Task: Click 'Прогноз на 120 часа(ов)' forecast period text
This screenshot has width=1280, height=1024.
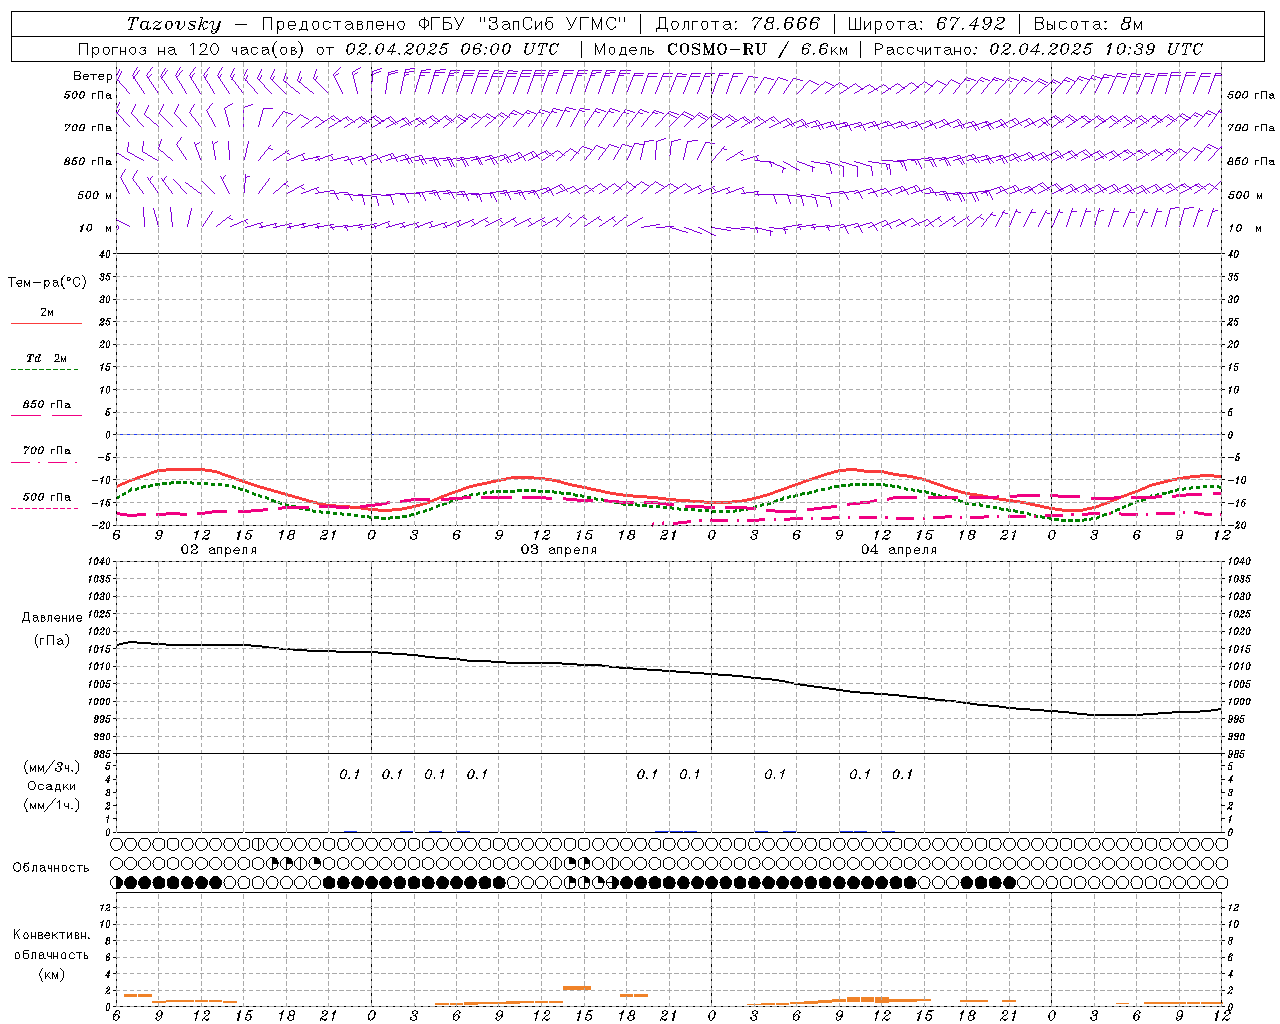Action: tap(192, 49)
